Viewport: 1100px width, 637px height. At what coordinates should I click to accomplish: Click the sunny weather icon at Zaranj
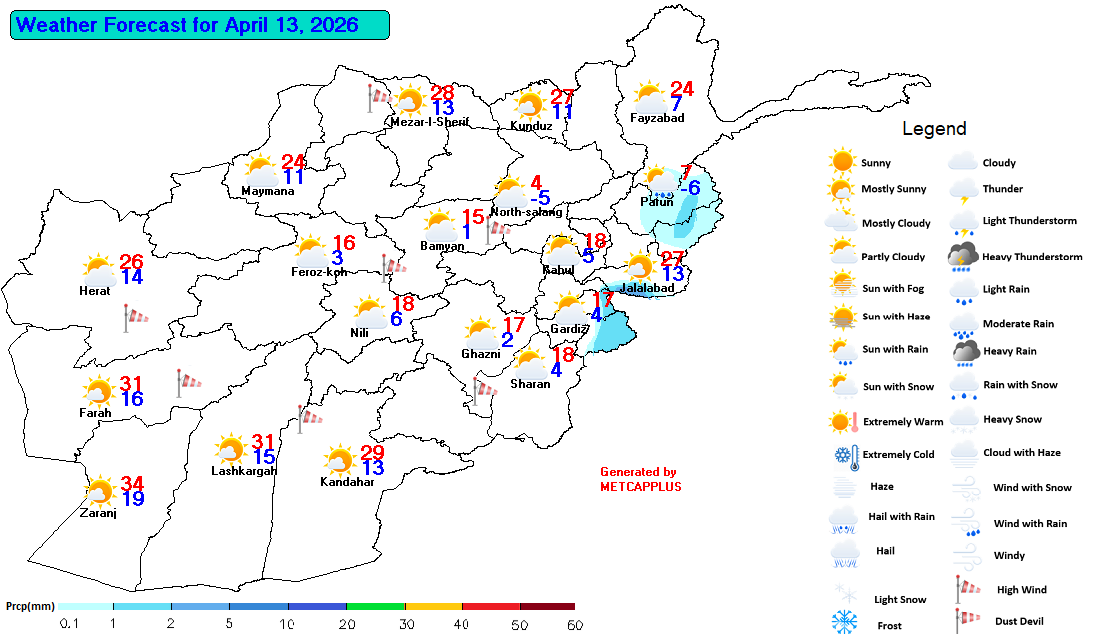pos(99,492)
